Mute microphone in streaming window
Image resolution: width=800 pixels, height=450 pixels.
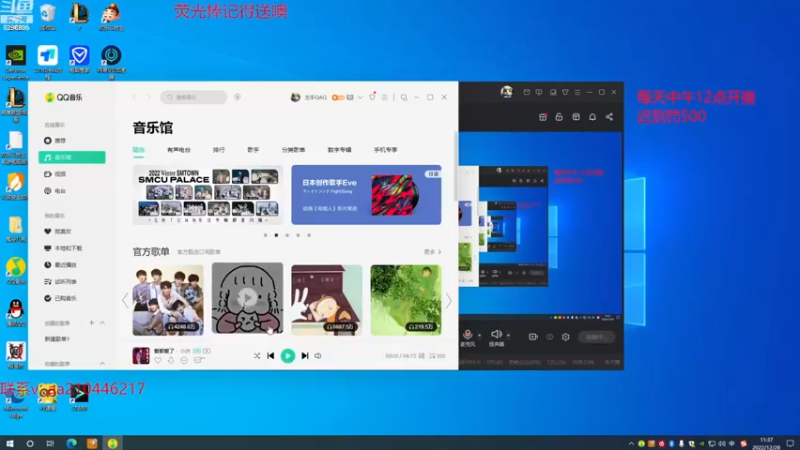467,336
